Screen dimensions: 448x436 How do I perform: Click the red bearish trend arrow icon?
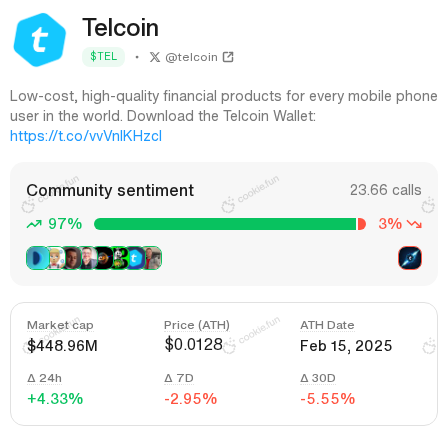pos(414,224)
